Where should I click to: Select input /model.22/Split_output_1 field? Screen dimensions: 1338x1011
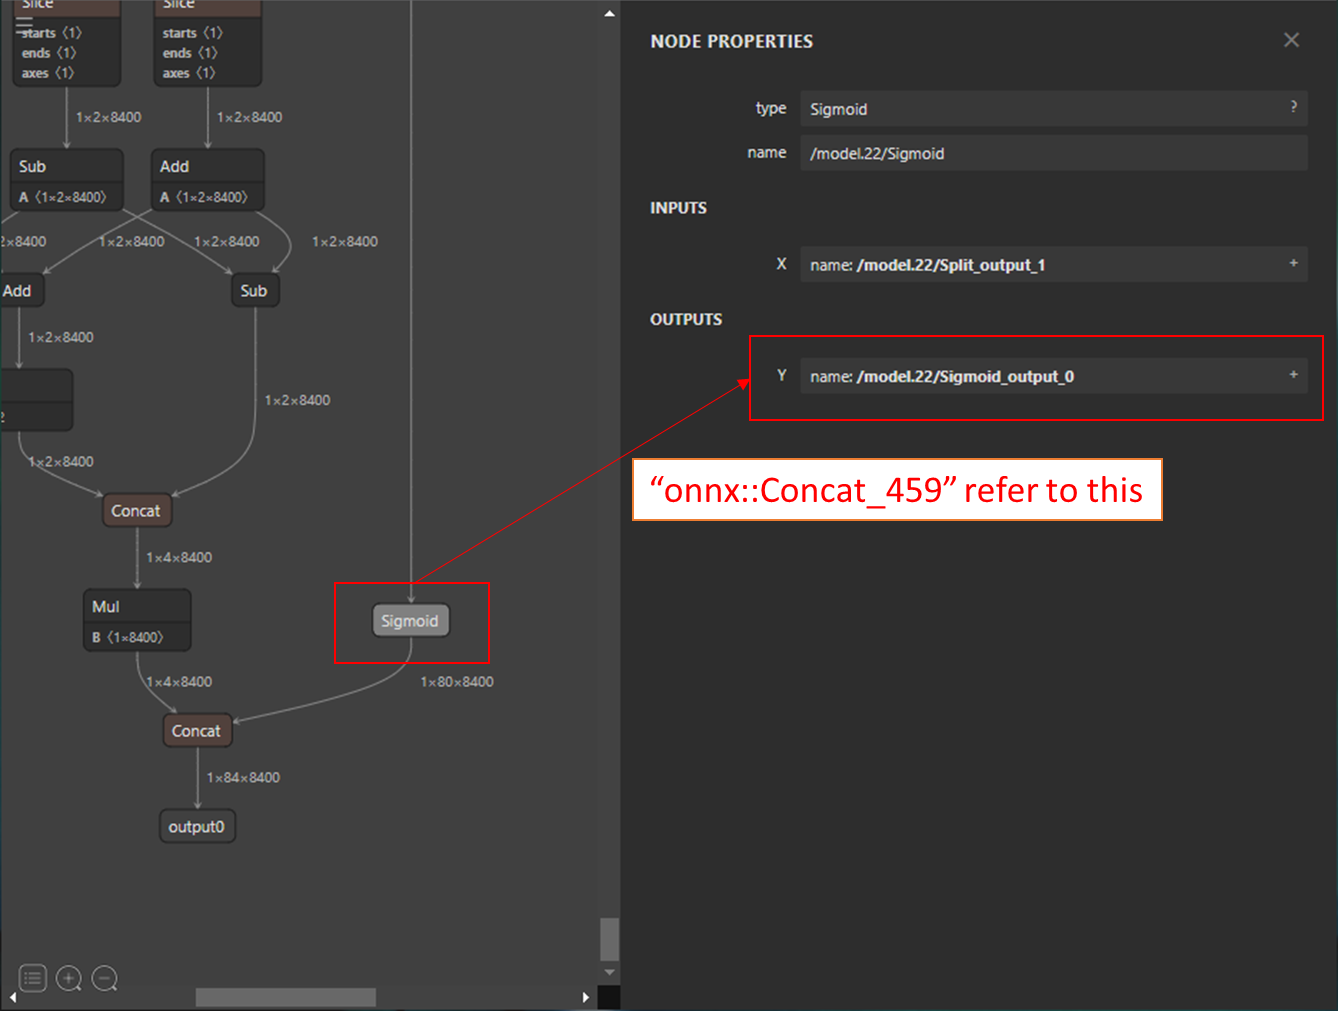(x=1053, y=264)
